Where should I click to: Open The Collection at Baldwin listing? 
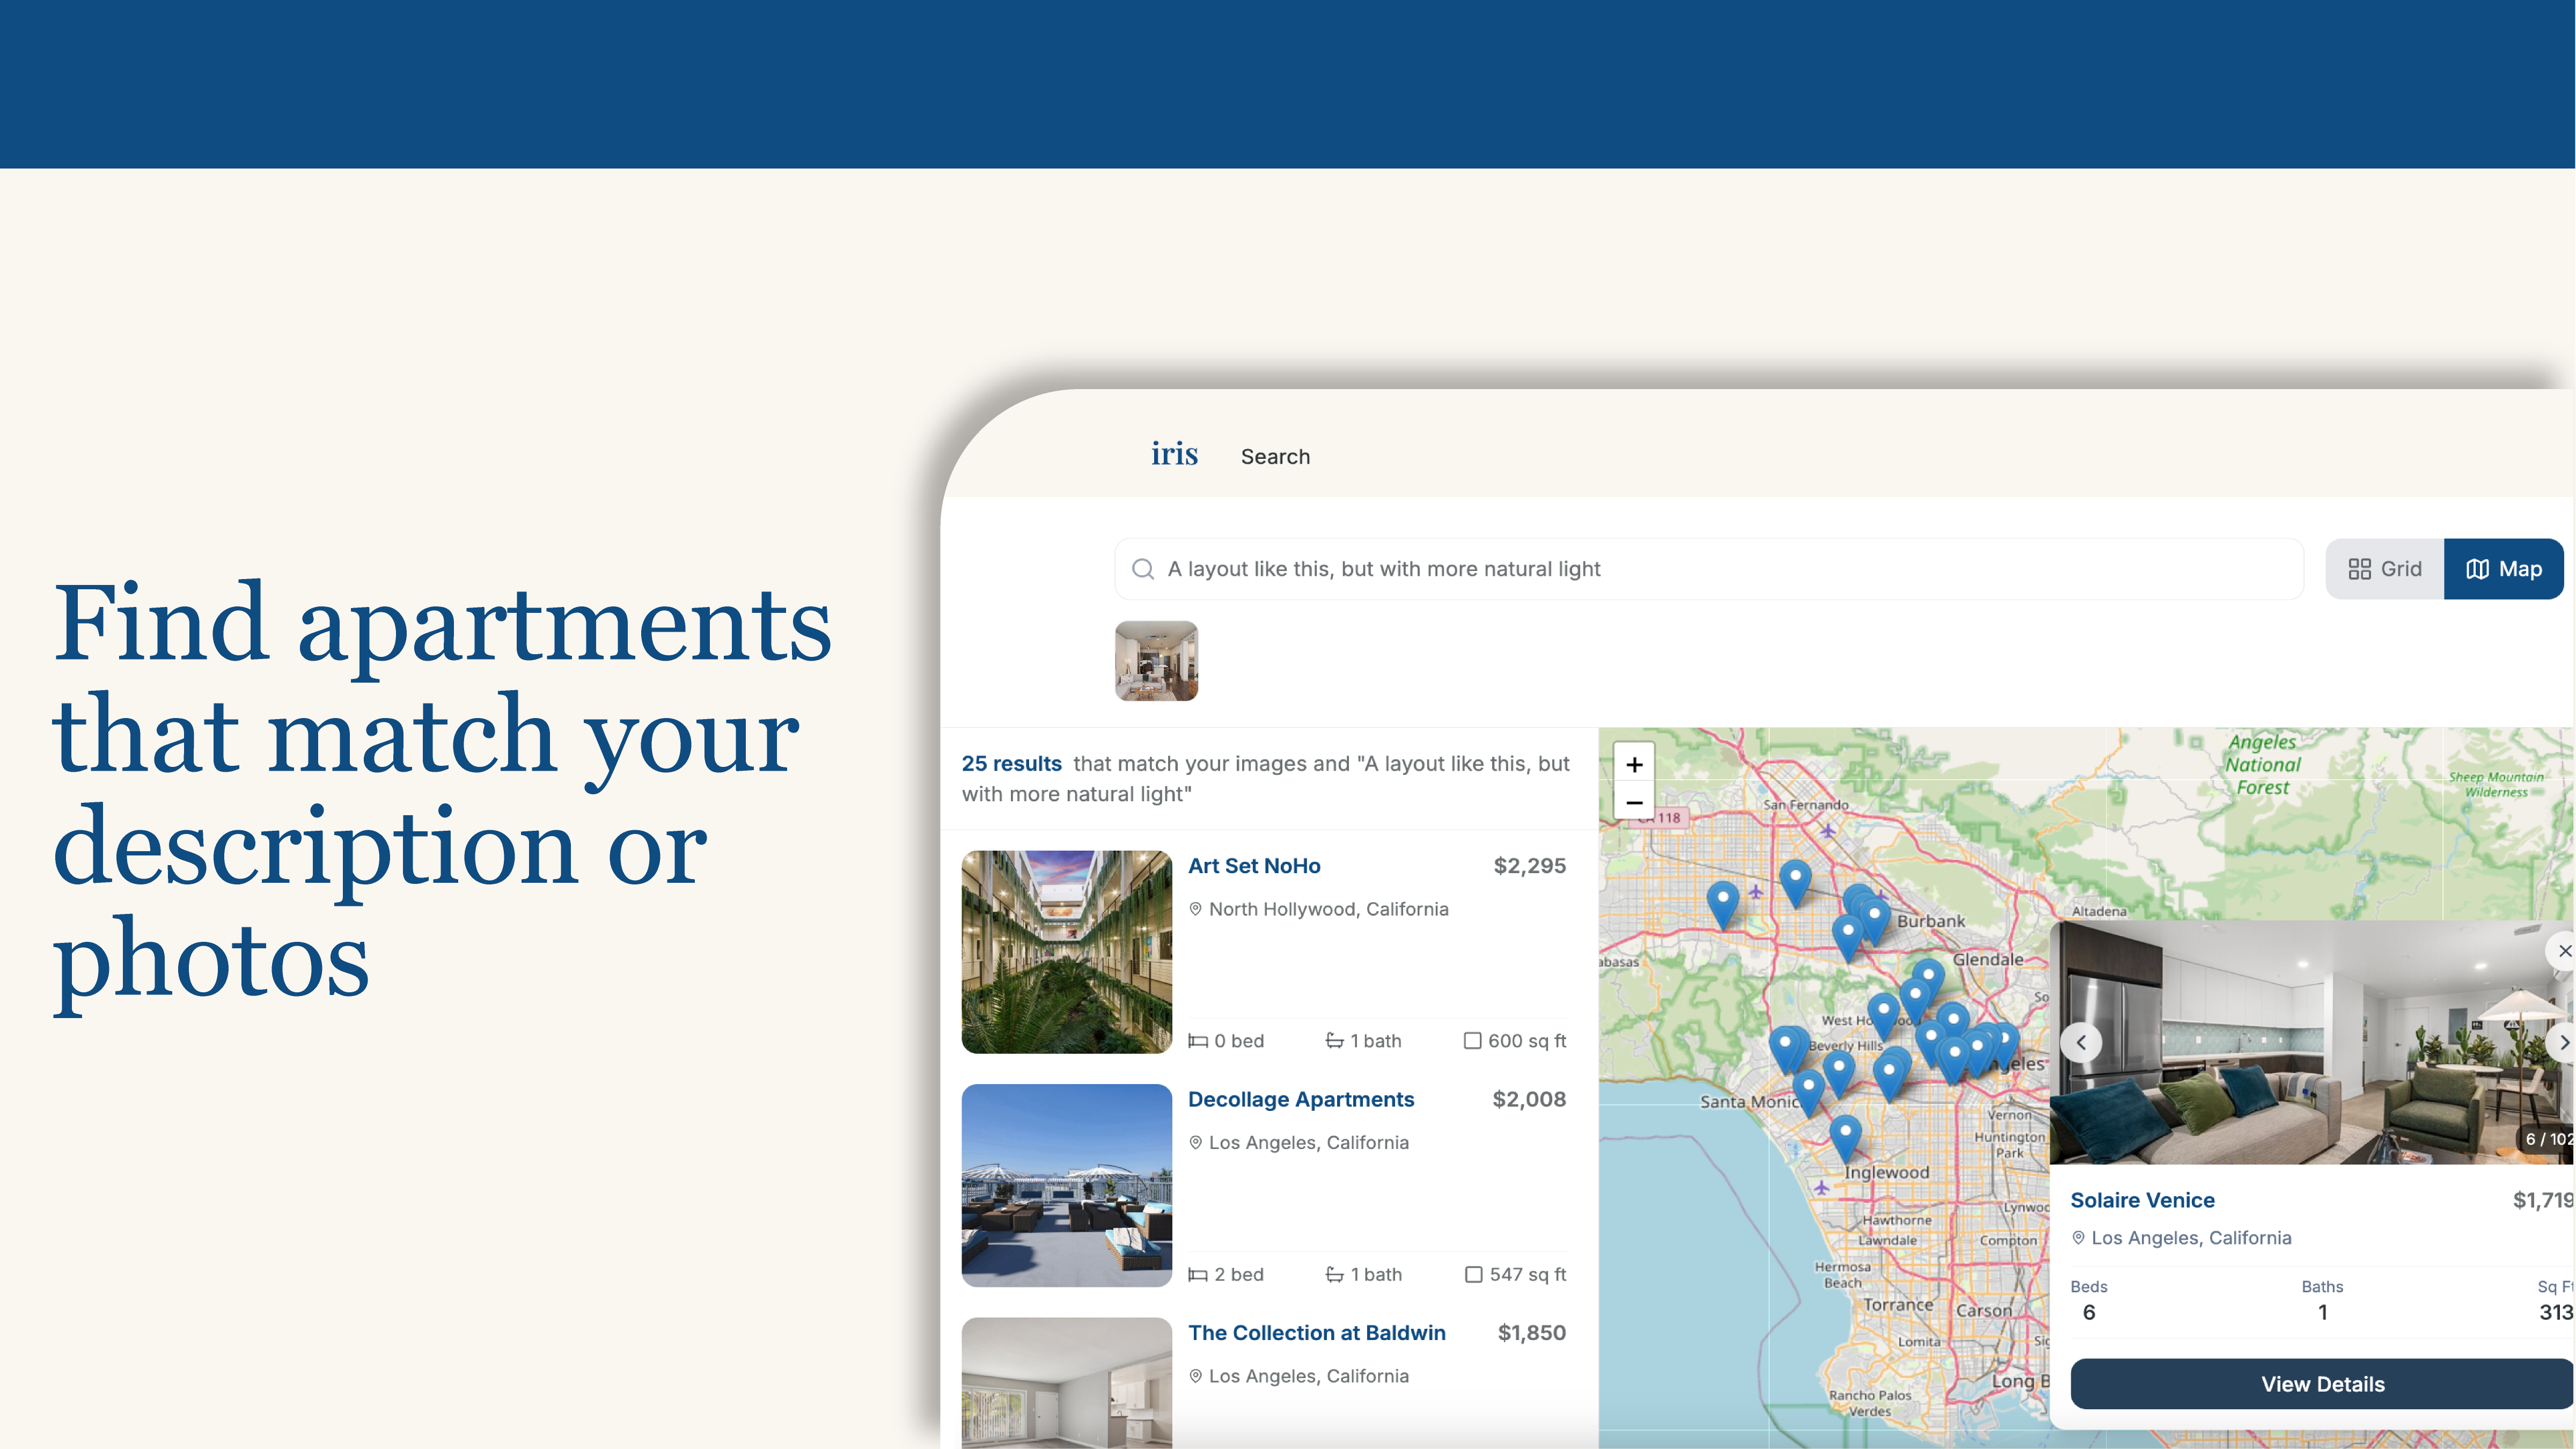[1316, 1333]
